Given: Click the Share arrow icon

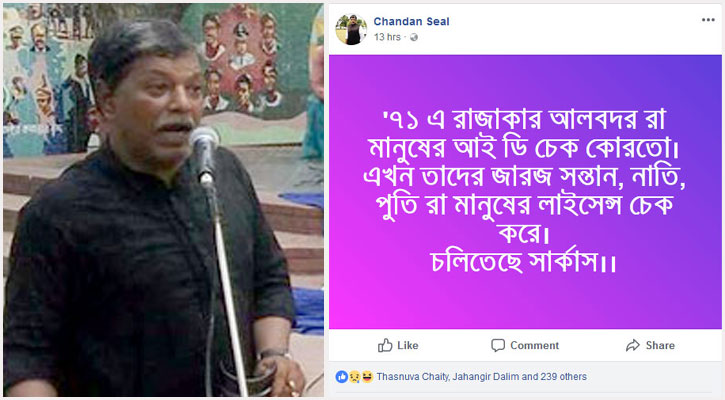Looking at the screenshot, I should pos(633,345).
